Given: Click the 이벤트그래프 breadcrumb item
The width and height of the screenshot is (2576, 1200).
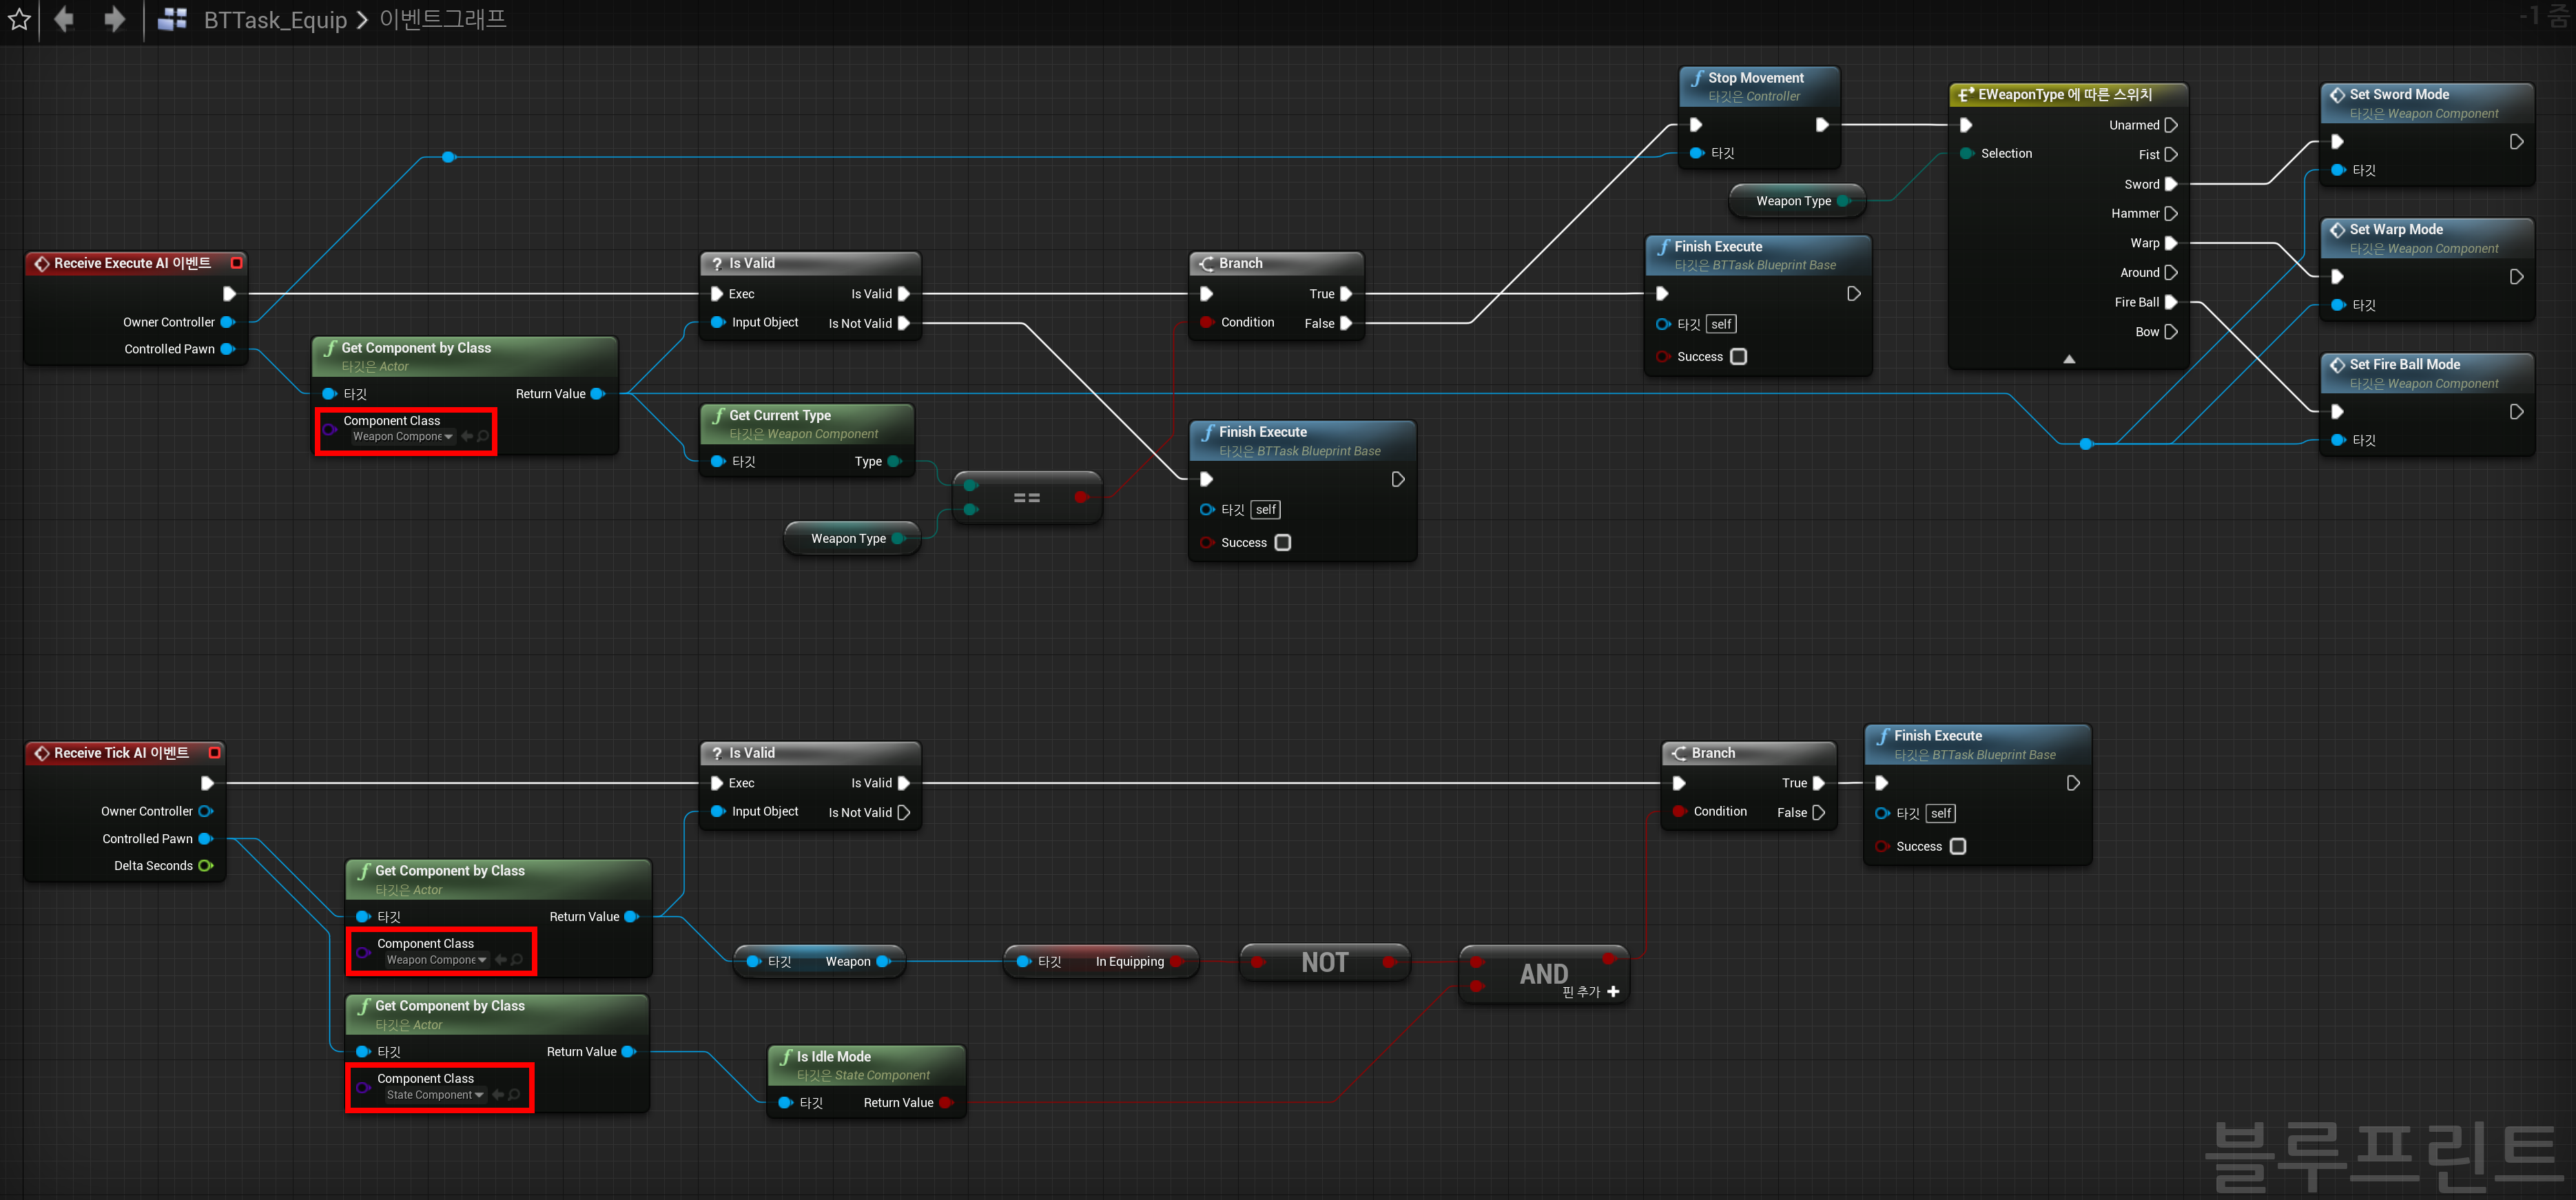Looking at the screenshot, I should coord(443,20).
